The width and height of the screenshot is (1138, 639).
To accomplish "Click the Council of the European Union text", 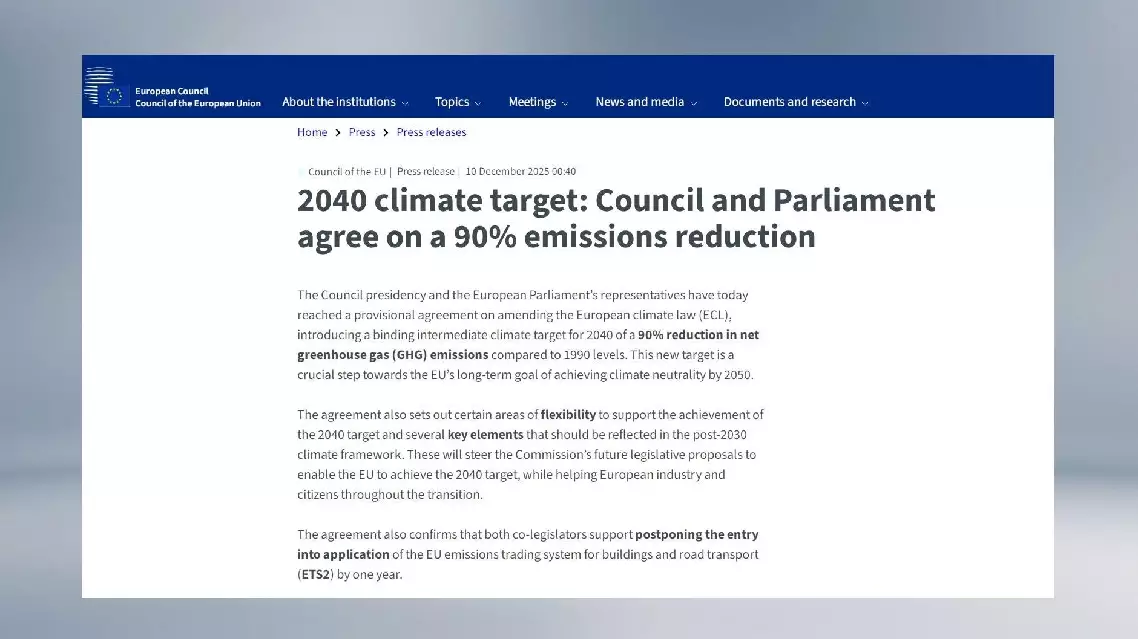I will pyautogui.click(x=198, y=103).
